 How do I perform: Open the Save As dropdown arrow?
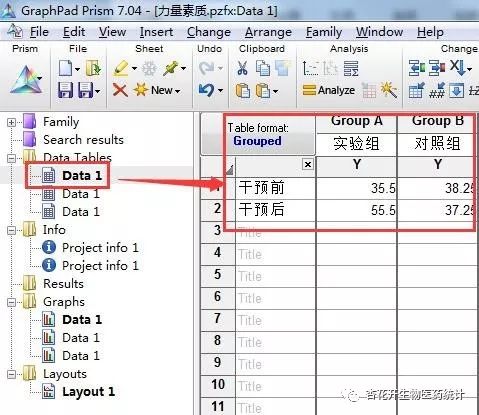click(x=97, y=91)
